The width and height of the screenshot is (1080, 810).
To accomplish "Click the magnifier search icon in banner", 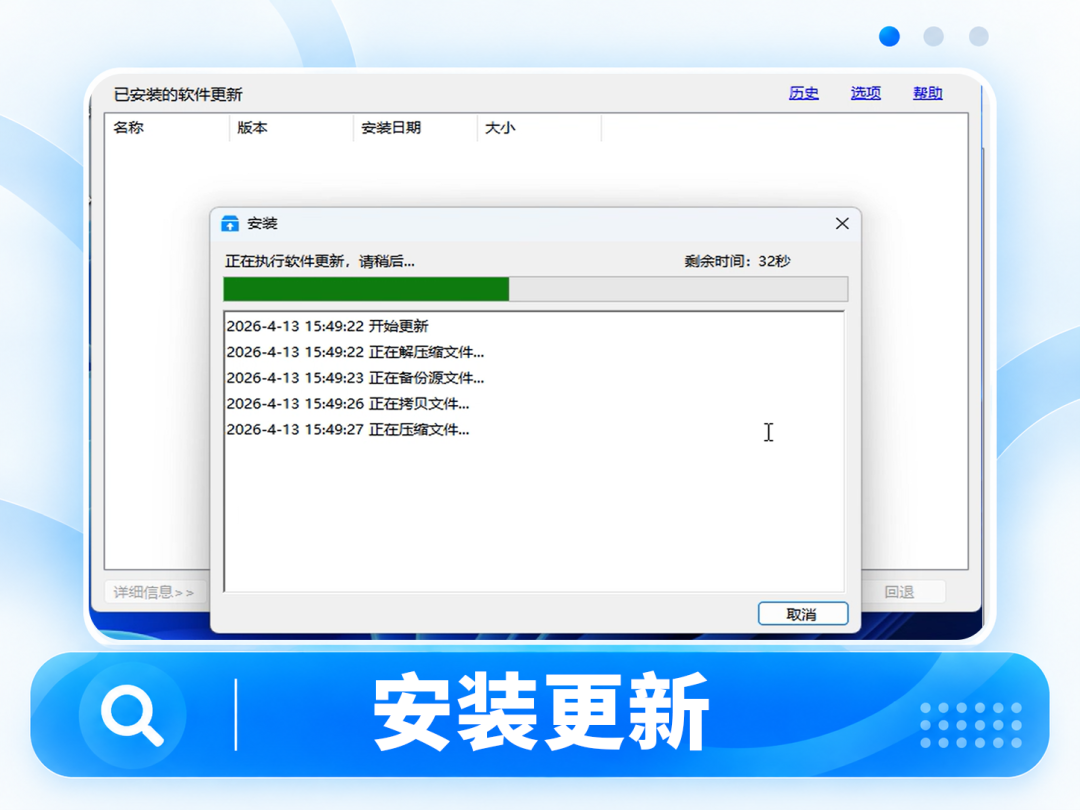I will [132, 715].
